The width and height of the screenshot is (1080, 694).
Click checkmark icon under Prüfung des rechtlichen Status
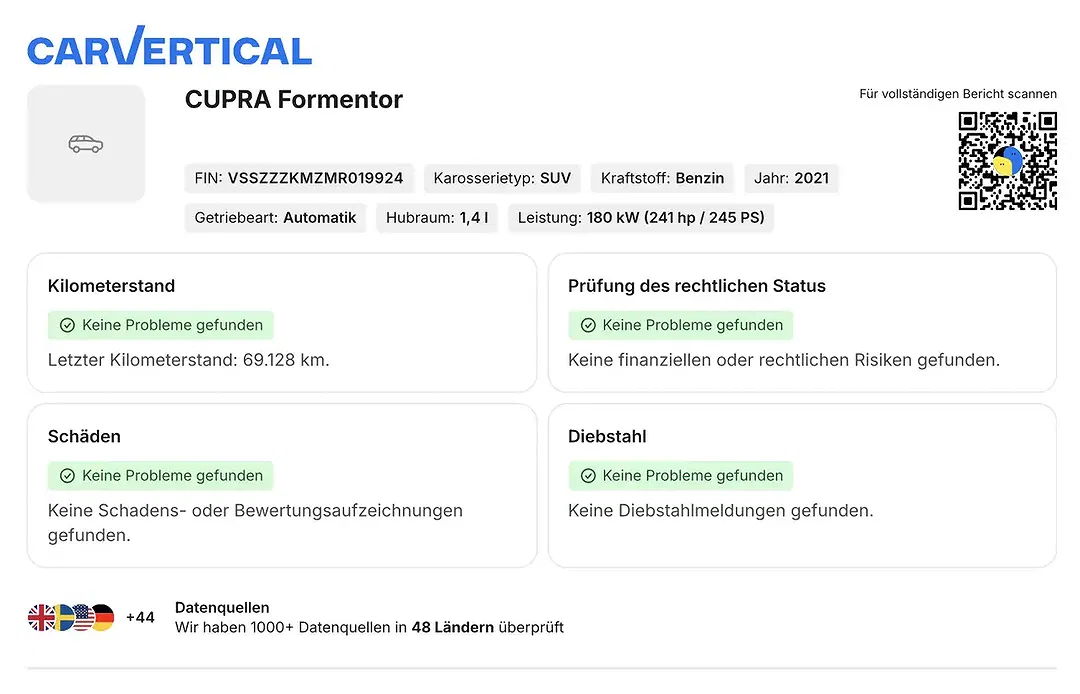click(x=588, y=325)
